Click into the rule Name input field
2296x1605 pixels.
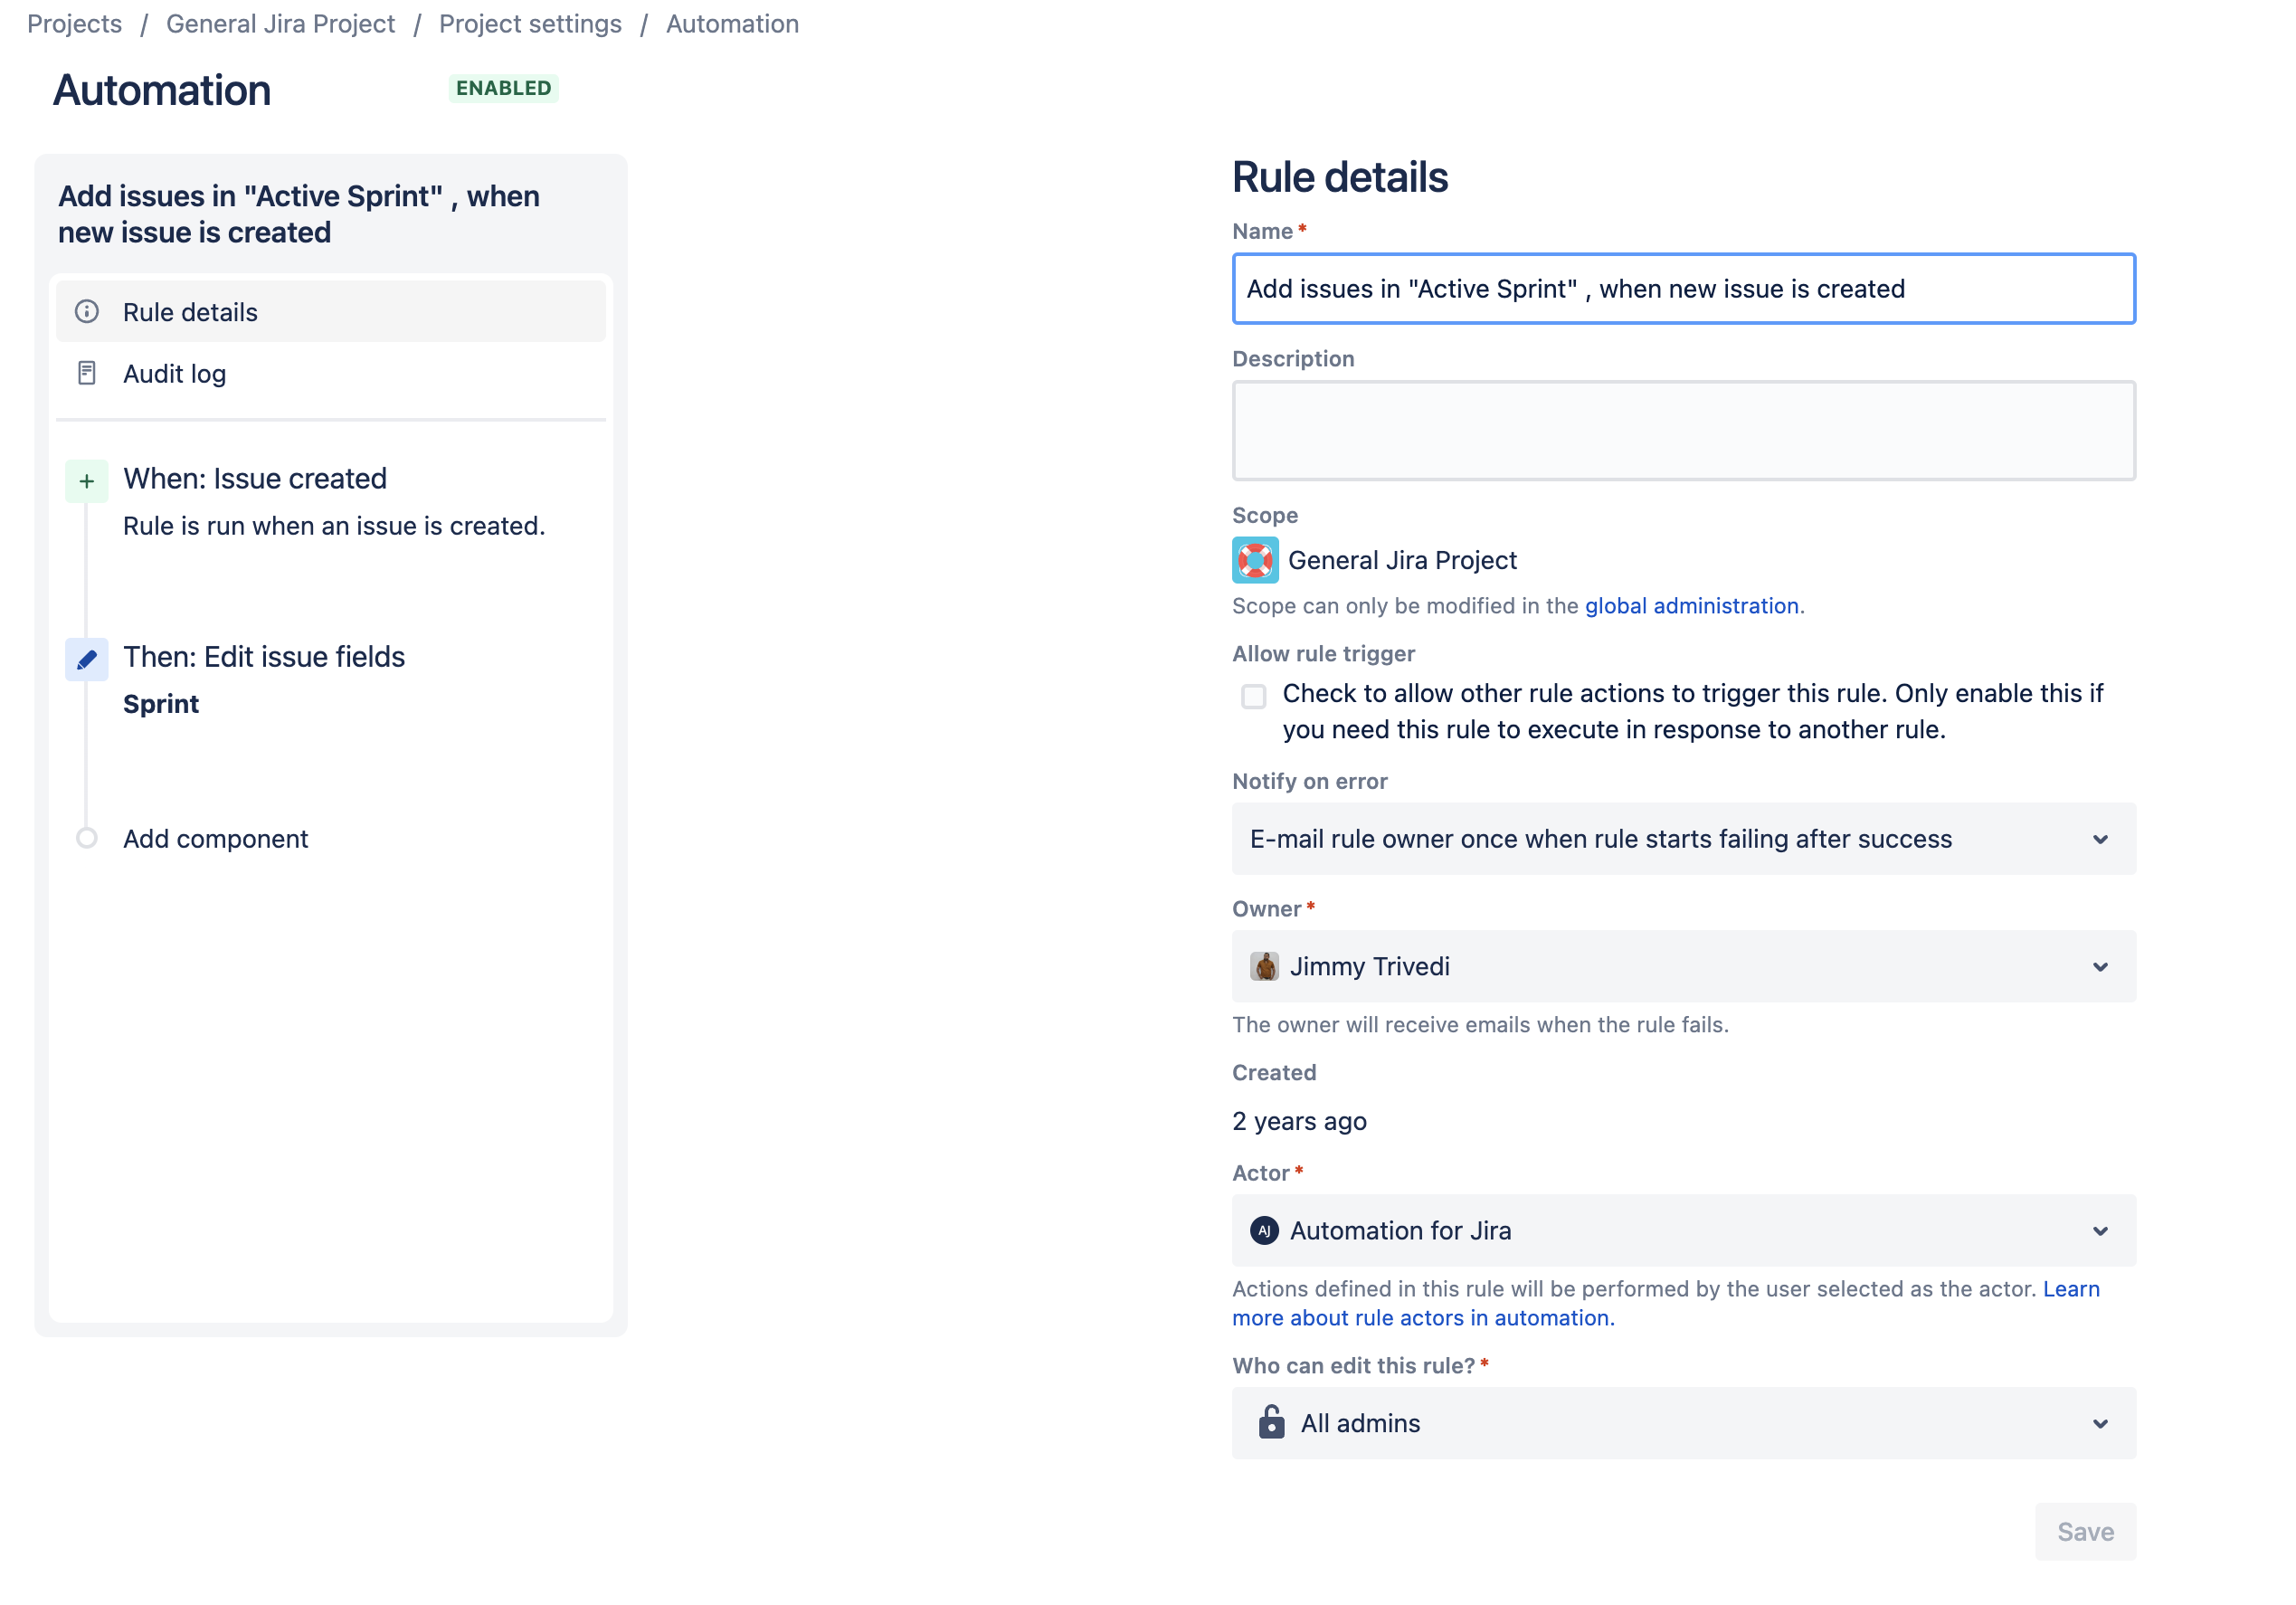coord(1683,288)
